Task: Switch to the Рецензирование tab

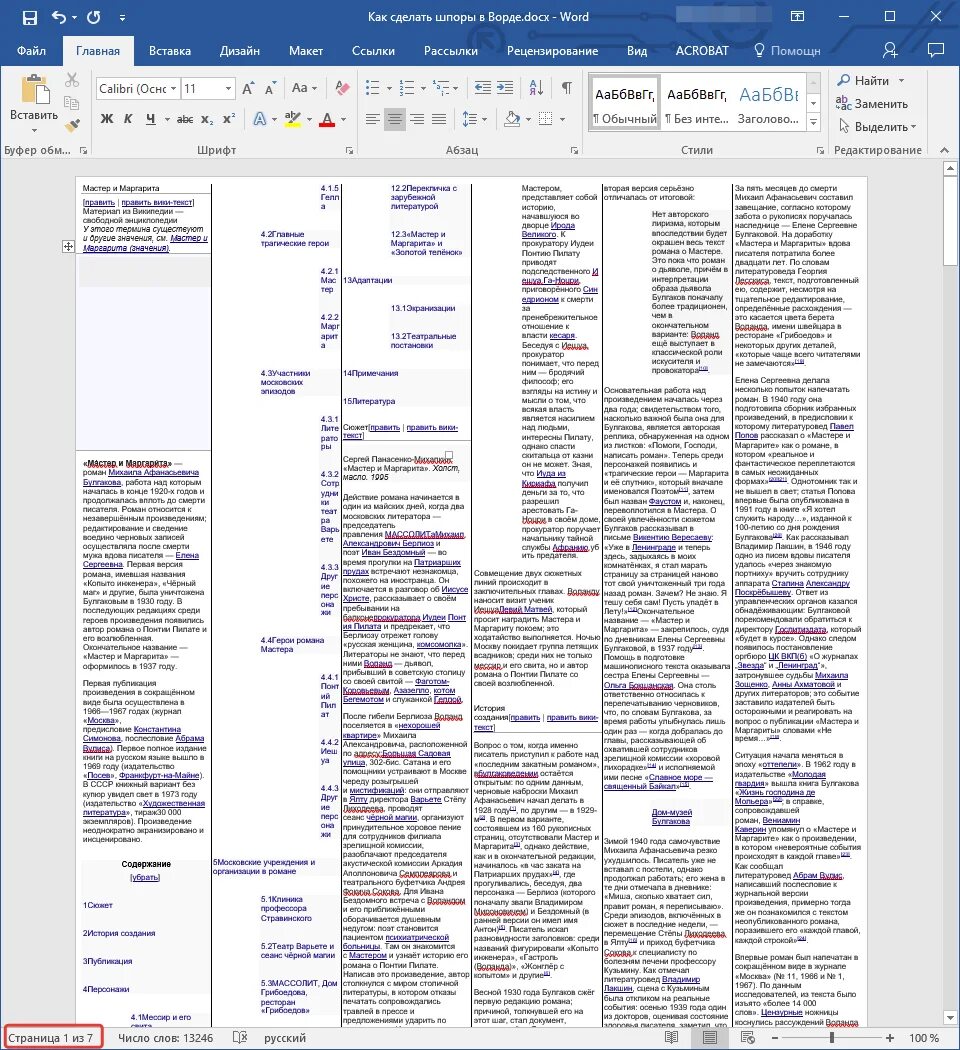Action: (x=552, y=51)
